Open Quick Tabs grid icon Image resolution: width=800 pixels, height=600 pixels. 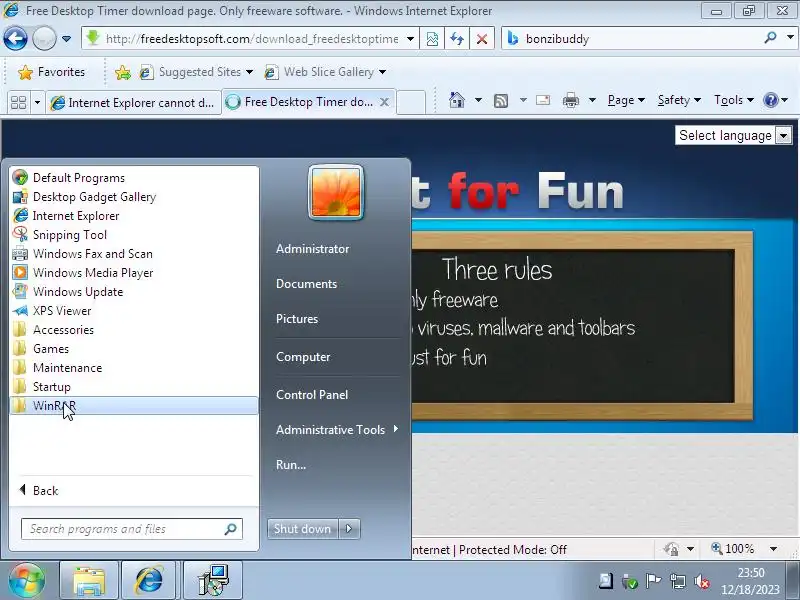(x=18, y=103)
